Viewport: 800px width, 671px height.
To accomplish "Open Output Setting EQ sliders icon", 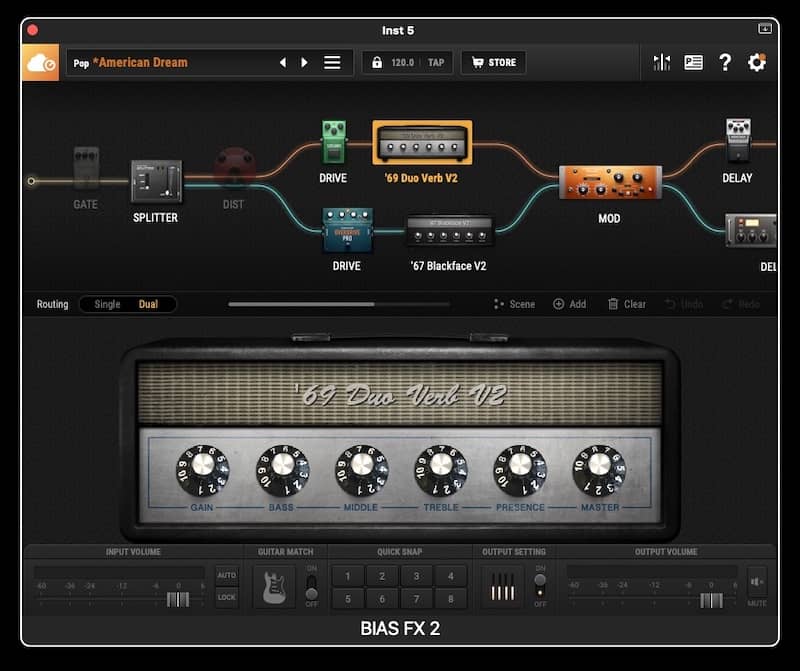I will [x=503, y=587].
